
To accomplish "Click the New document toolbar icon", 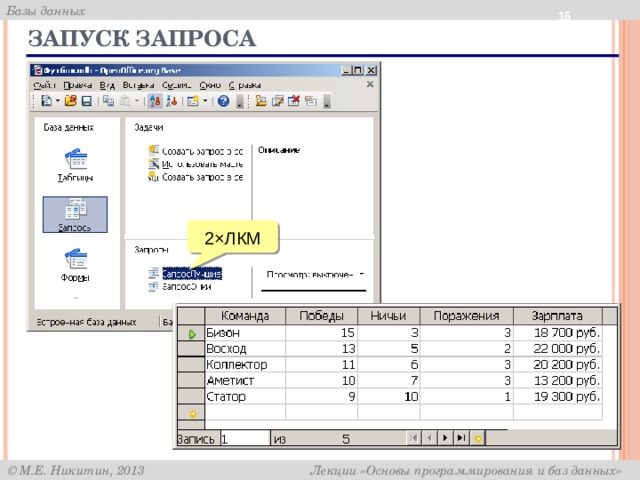I will coord(47,101).
